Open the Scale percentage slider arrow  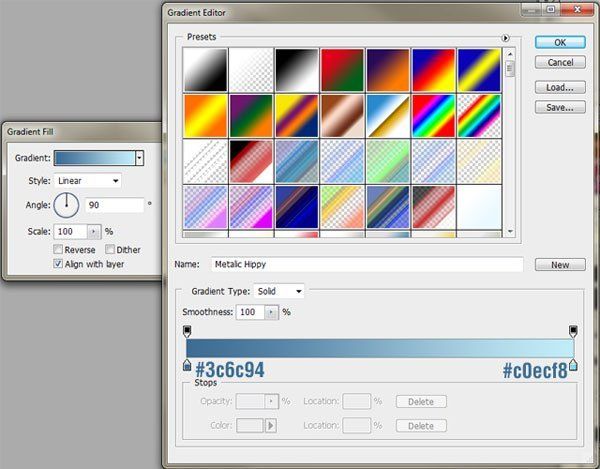(94, 231)
